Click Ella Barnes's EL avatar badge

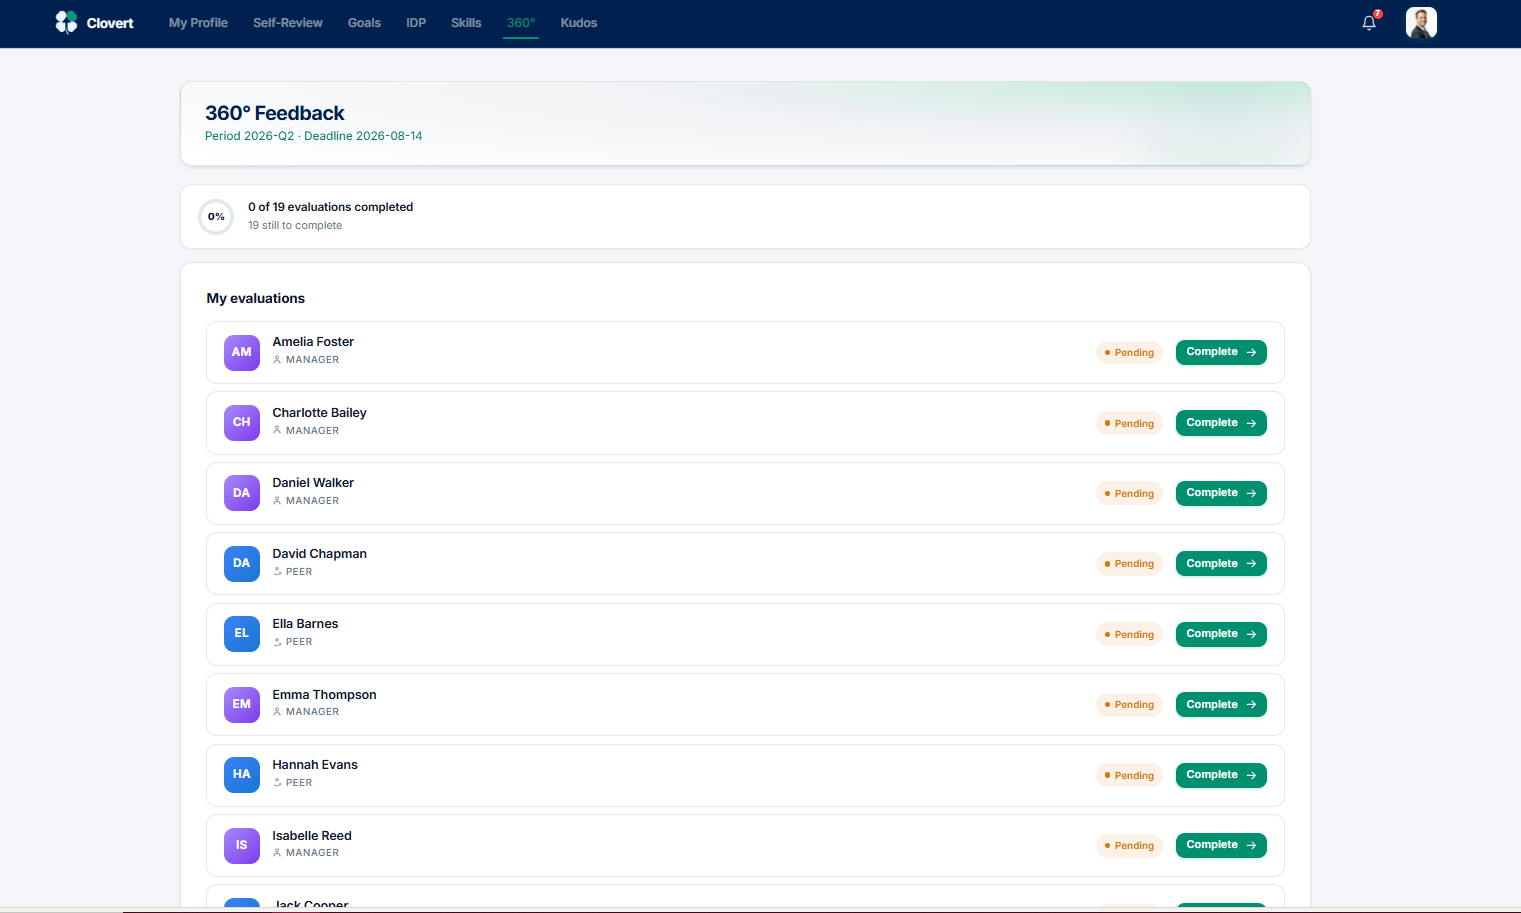pos(242,634)
